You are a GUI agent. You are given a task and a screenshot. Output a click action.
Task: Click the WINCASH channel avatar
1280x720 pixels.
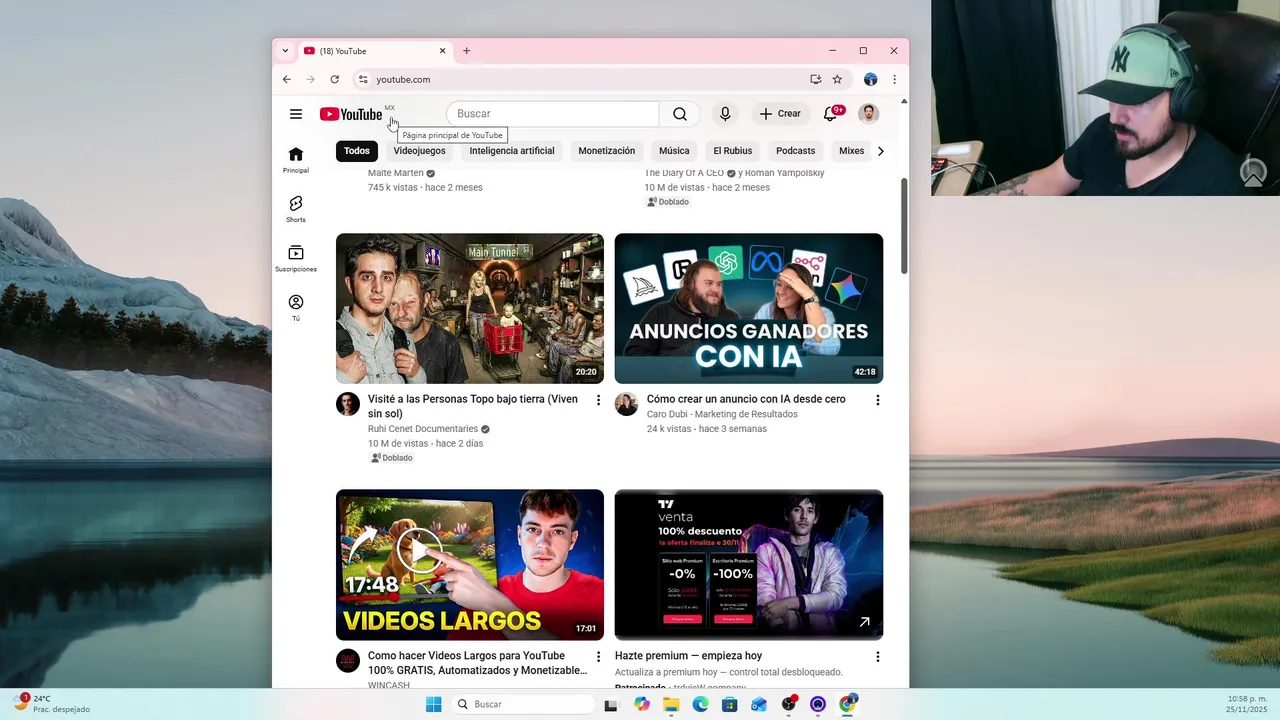[348, 661]
